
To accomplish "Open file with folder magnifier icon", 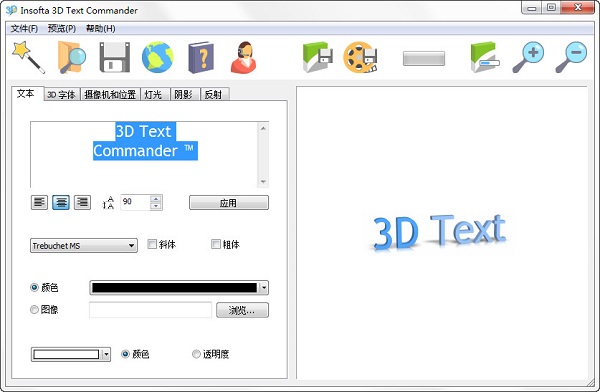I will (x=72, y=57).
